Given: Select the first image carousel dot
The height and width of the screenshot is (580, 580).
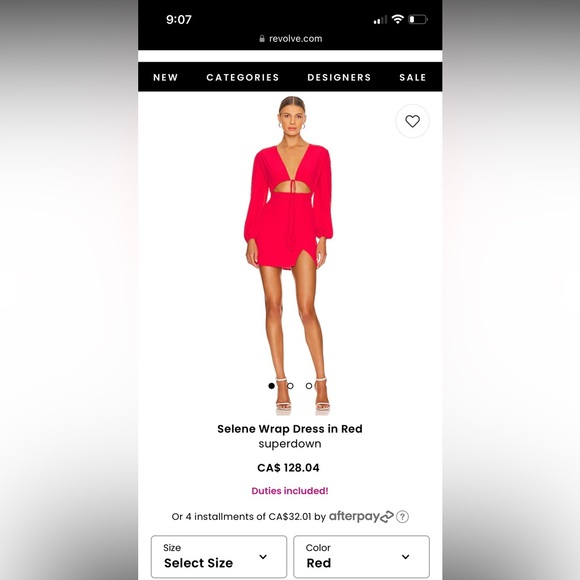Looking at the screenshot, I should 272,386.
